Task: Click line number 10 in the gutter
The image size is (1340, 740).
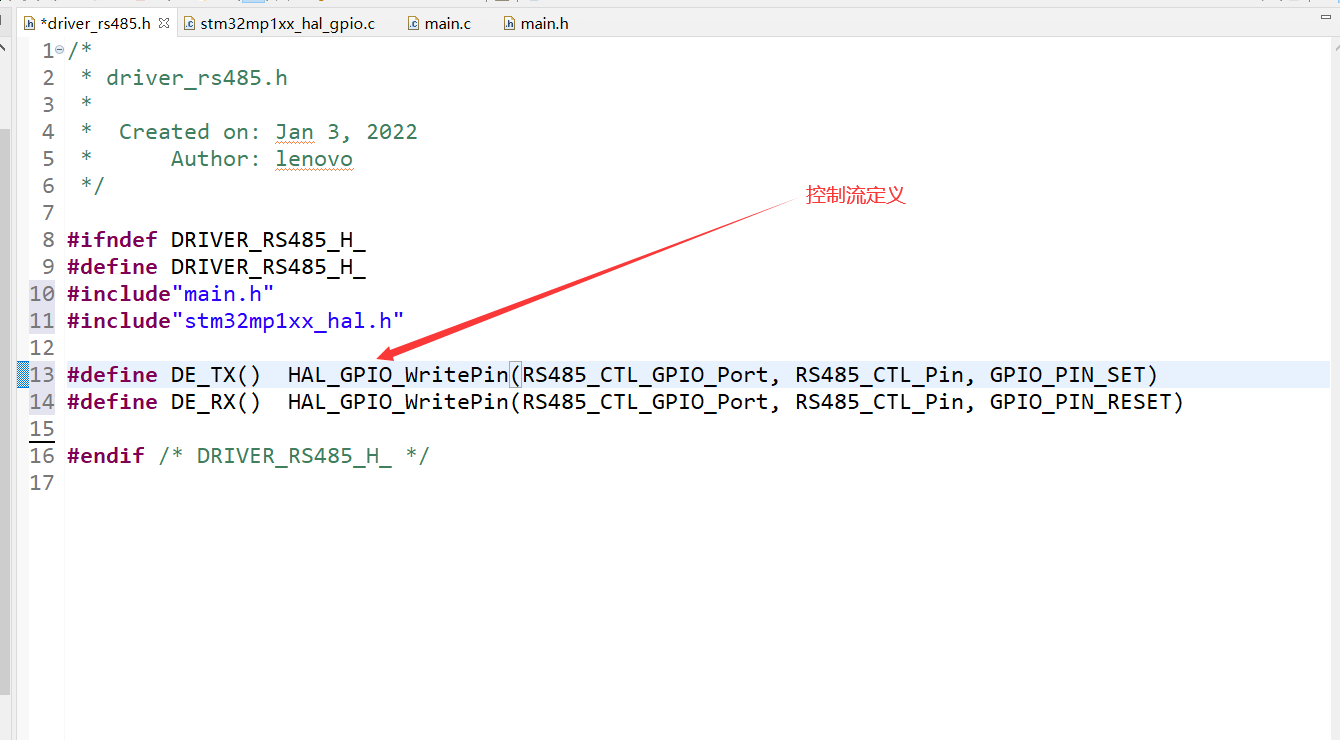Action: [42, 293]
